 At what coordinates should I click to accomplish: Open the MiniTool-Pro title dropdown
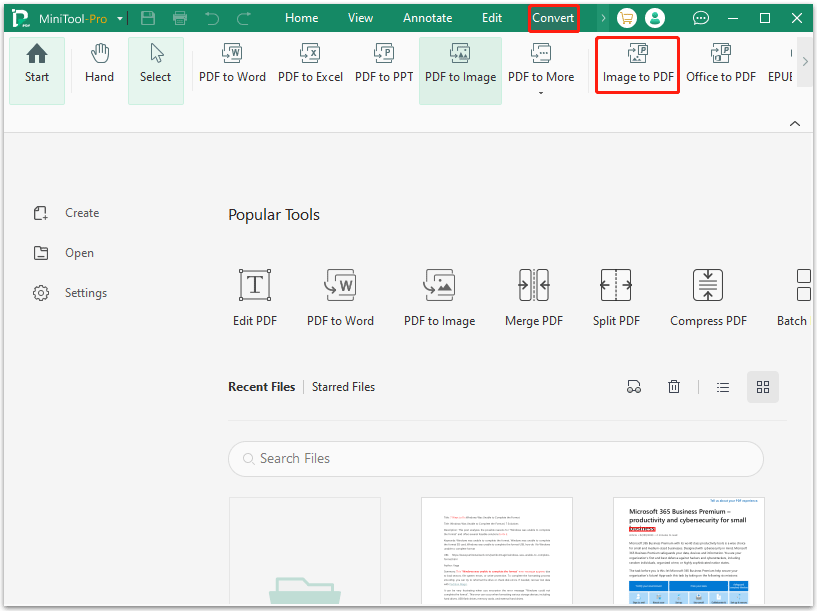coord(119,17)
